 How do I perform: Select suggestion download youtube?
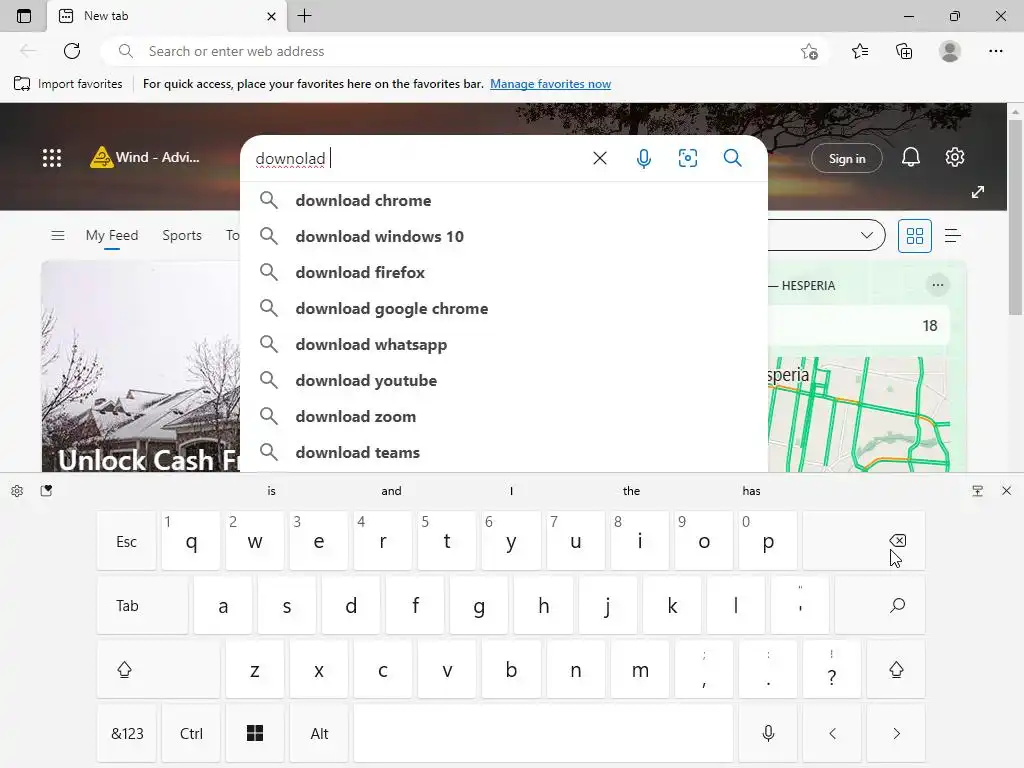[x=504, y=380]
